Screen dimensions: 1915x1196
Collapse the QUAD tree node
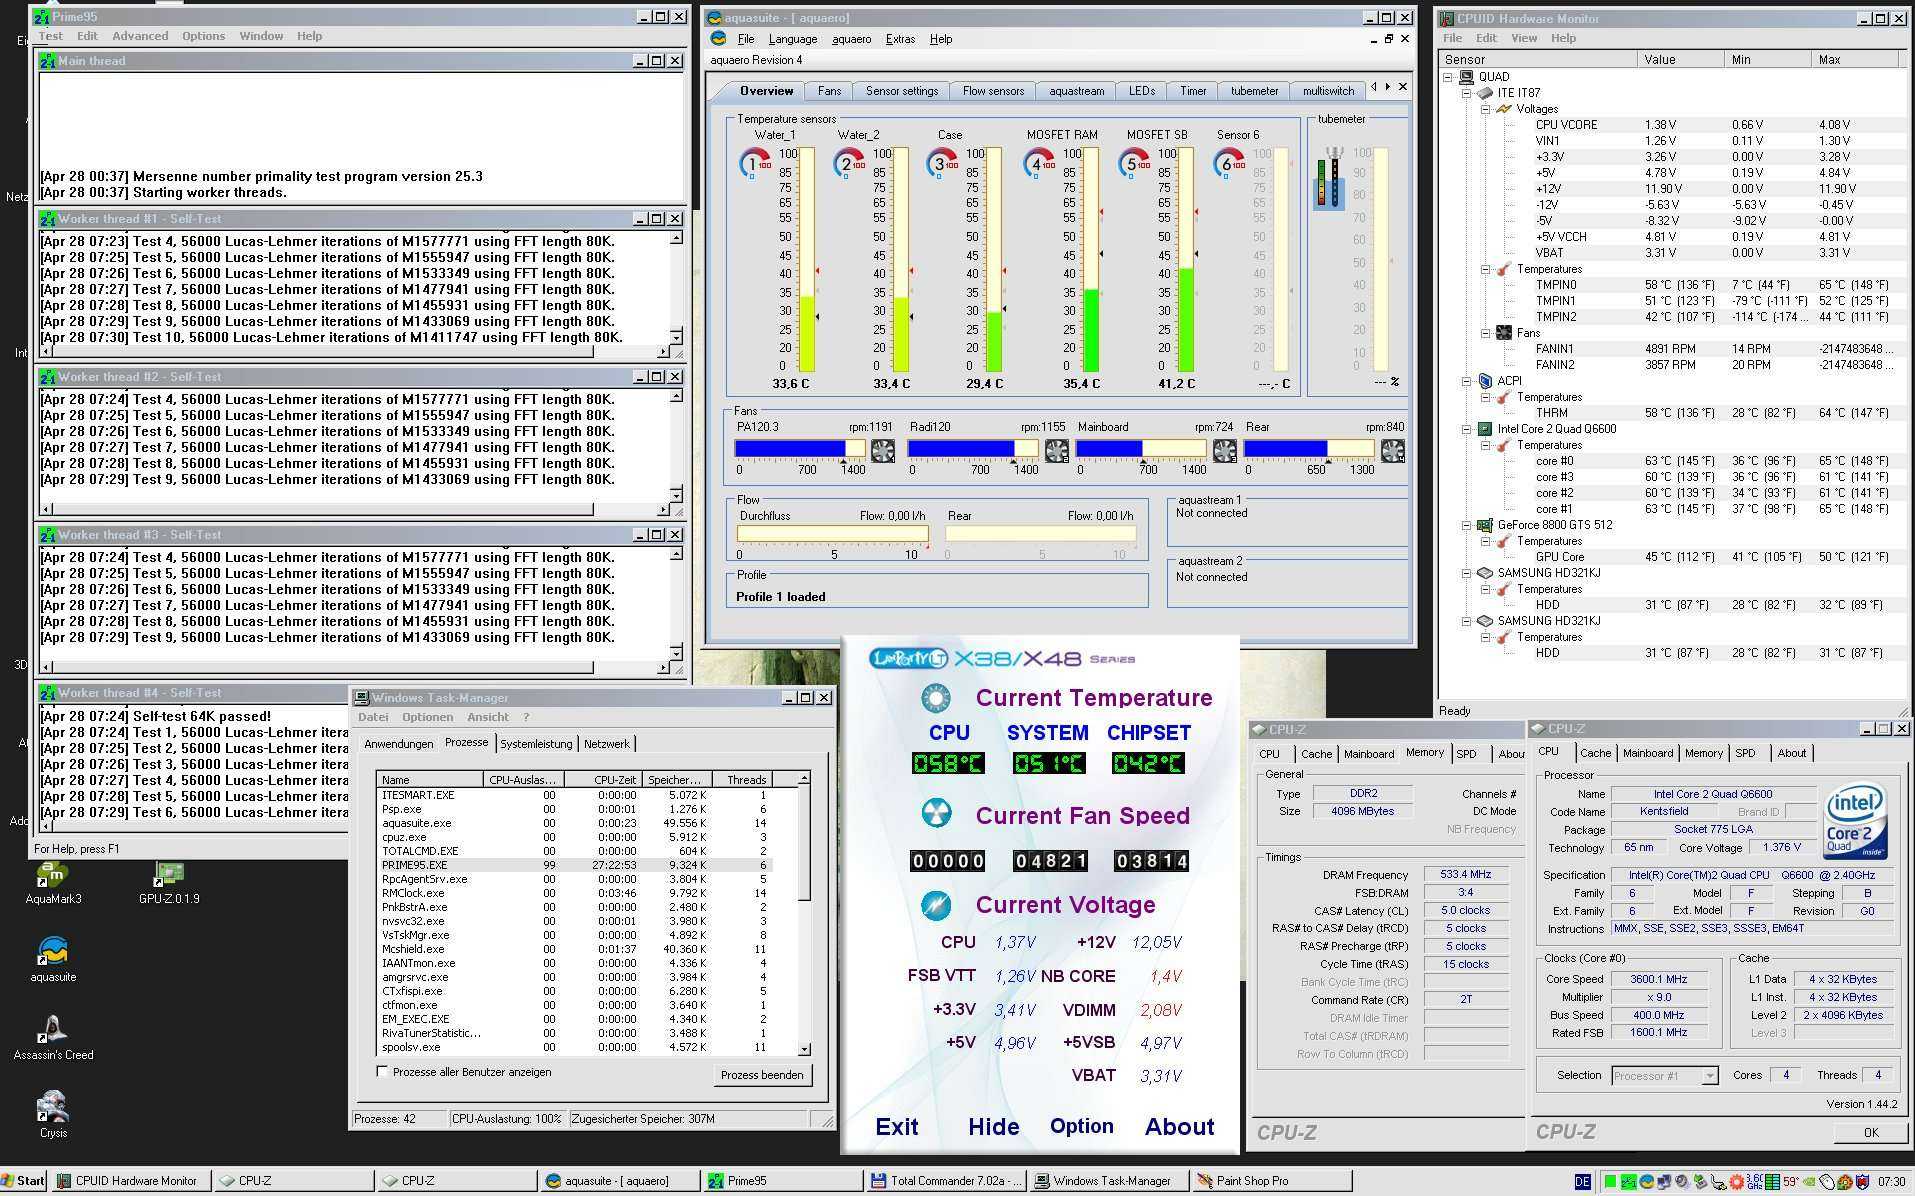click(x=1448, y=77)
